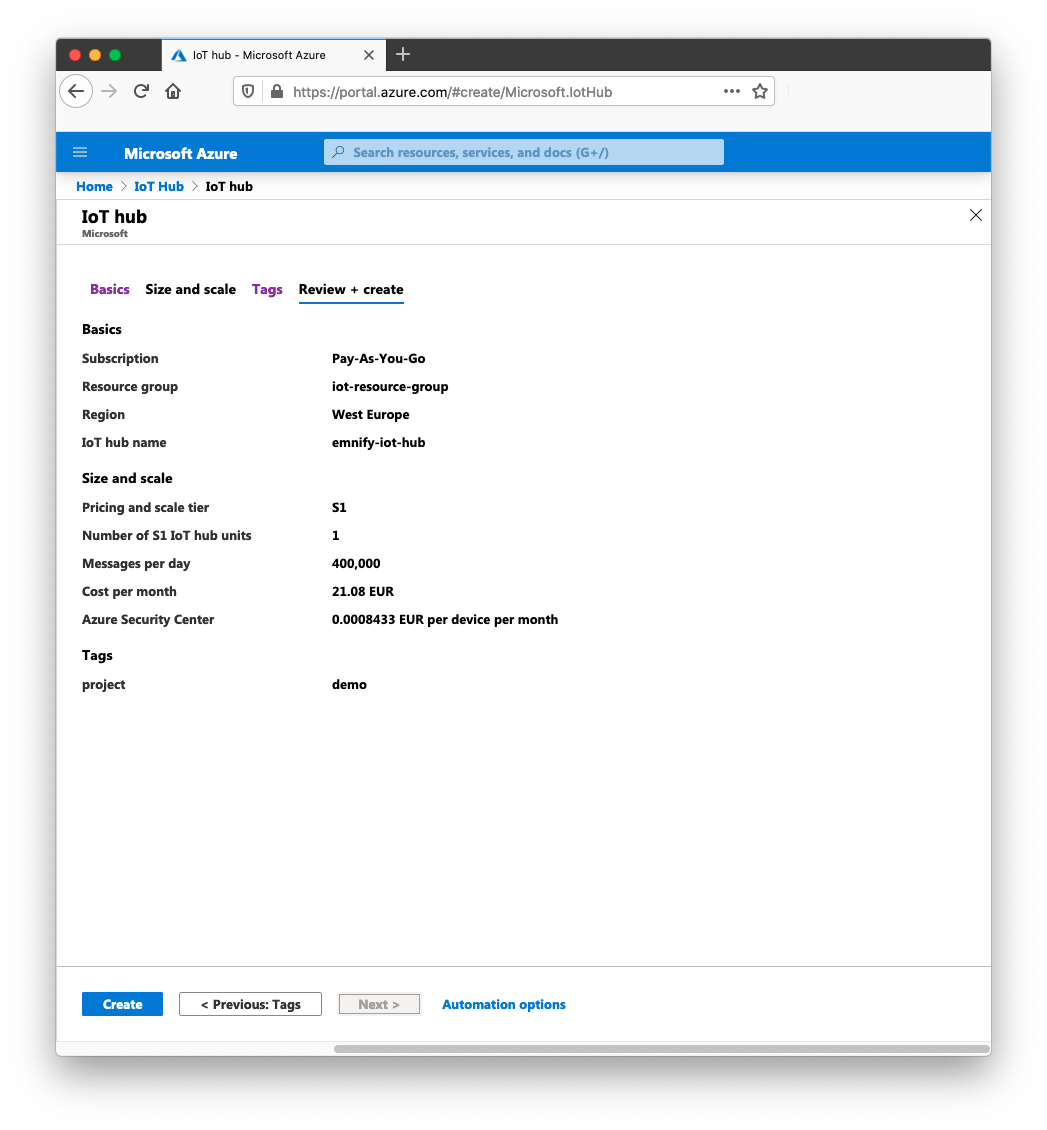
Task: Open the page actions ellipsis menu
Action: point(731,91)
